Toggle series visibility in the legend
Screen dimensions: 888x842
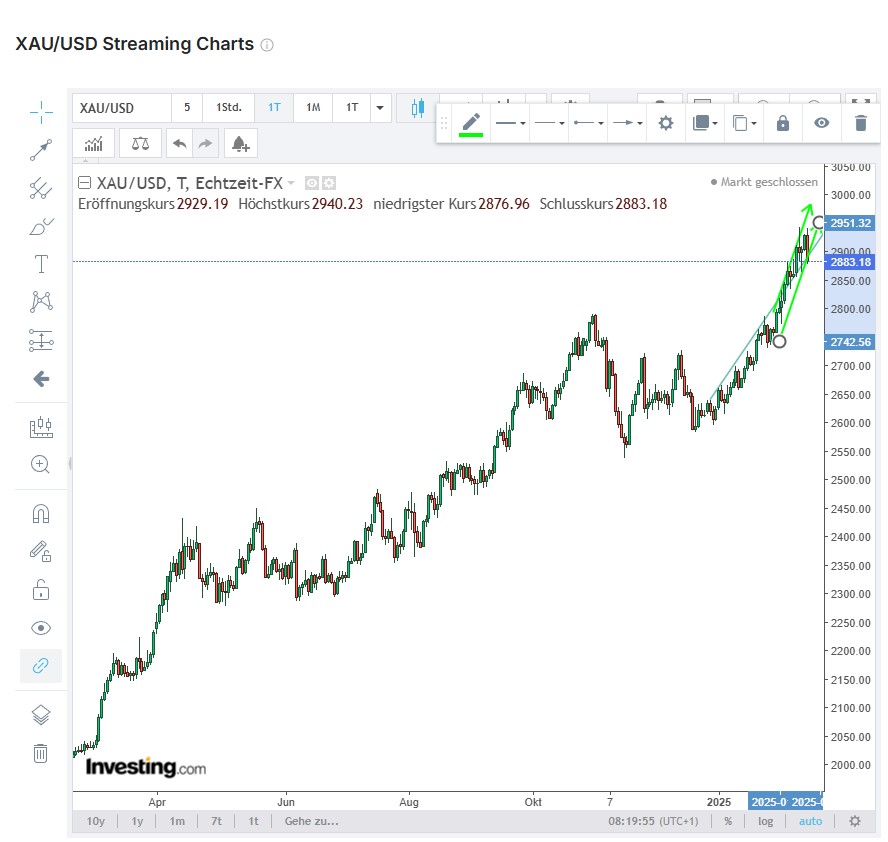point(311,183)
